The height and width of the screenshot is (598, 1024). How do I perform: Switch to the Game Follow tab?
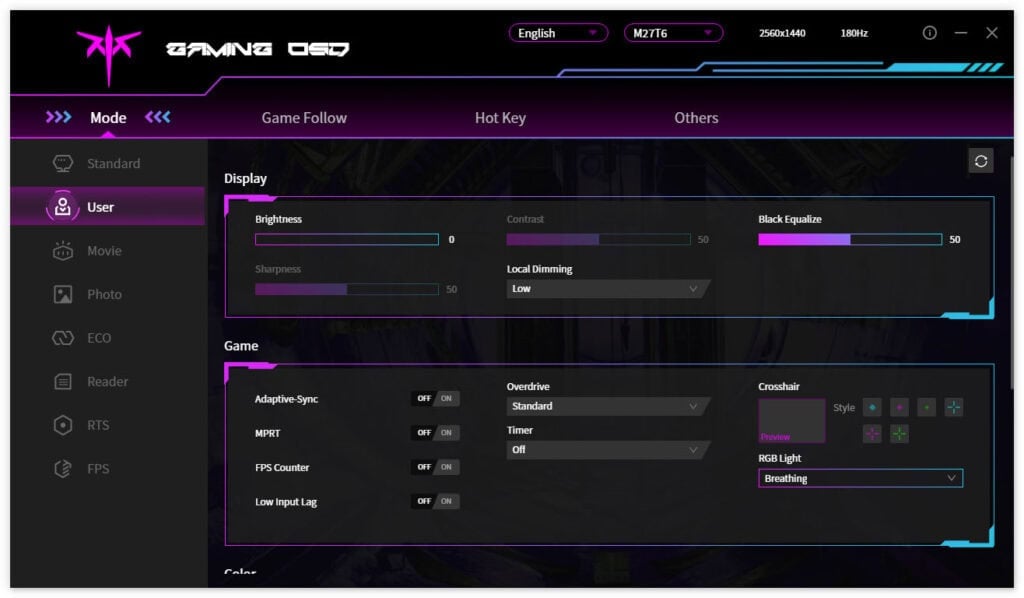[304, 118]
